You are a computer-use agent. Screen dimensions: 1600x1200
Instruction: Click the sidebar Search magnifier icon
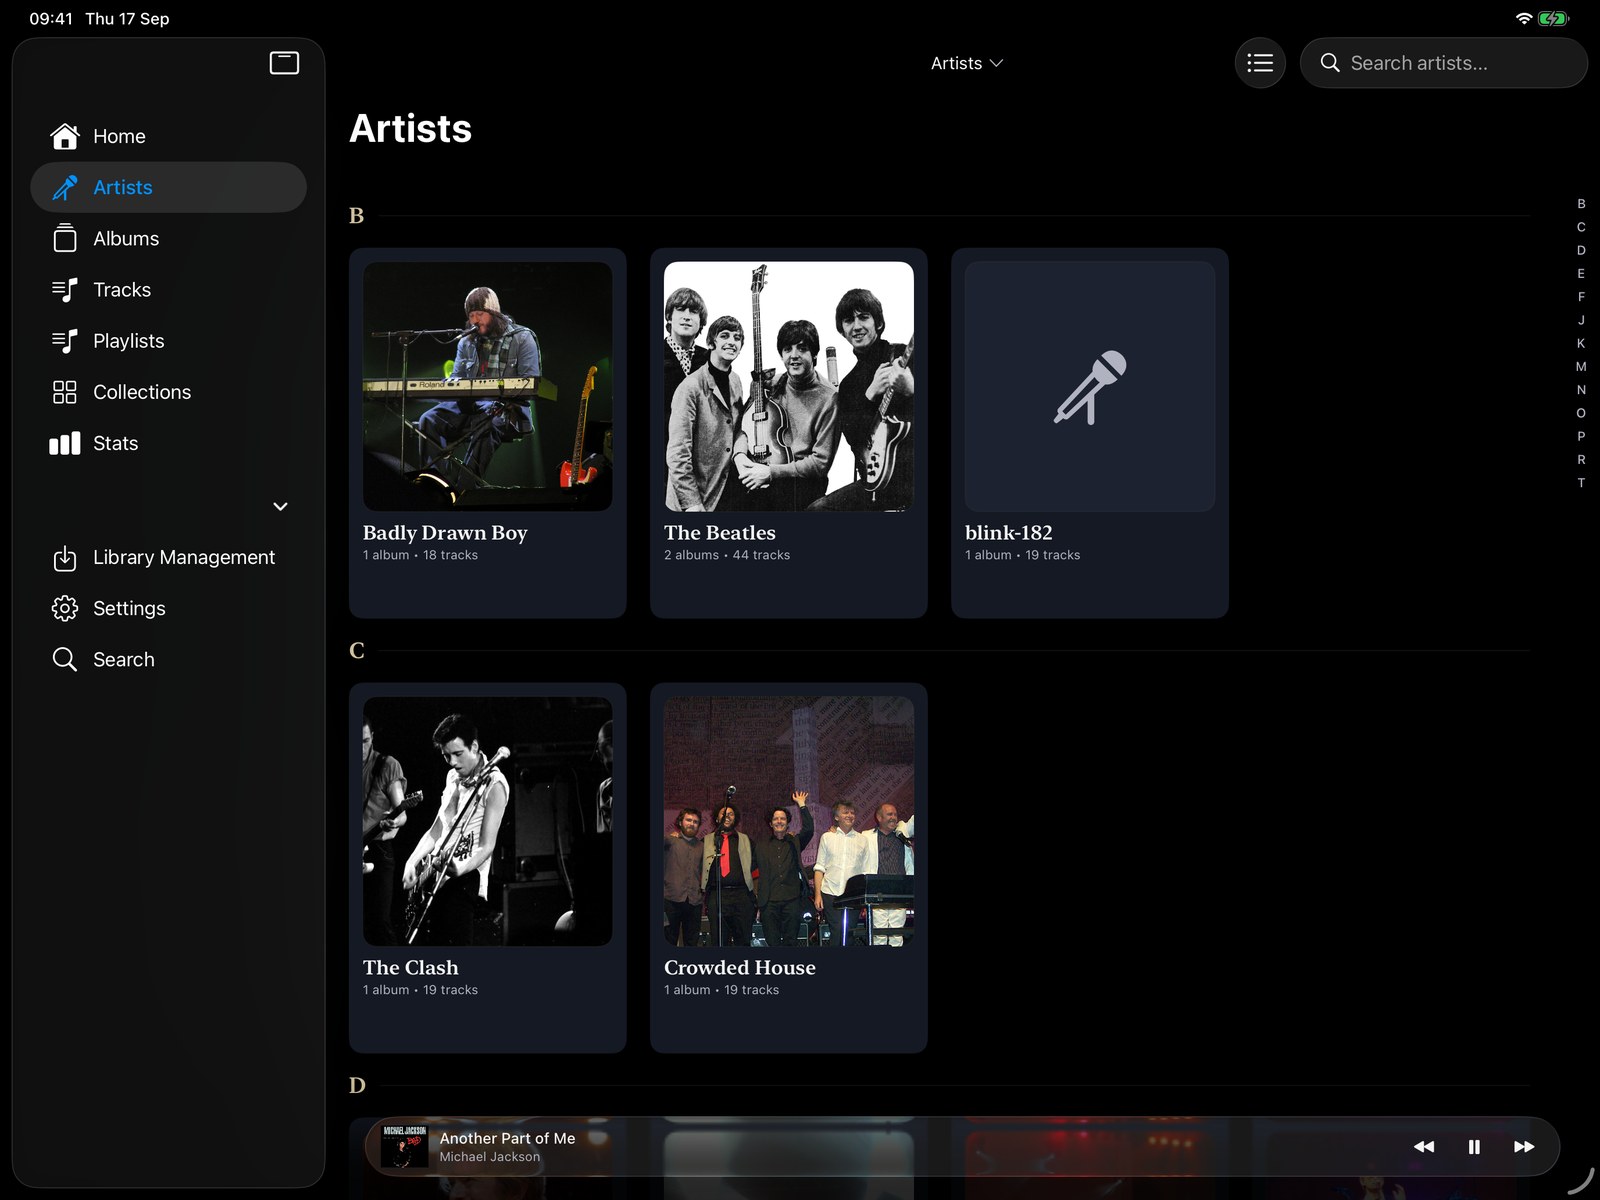tap(65, 659)
